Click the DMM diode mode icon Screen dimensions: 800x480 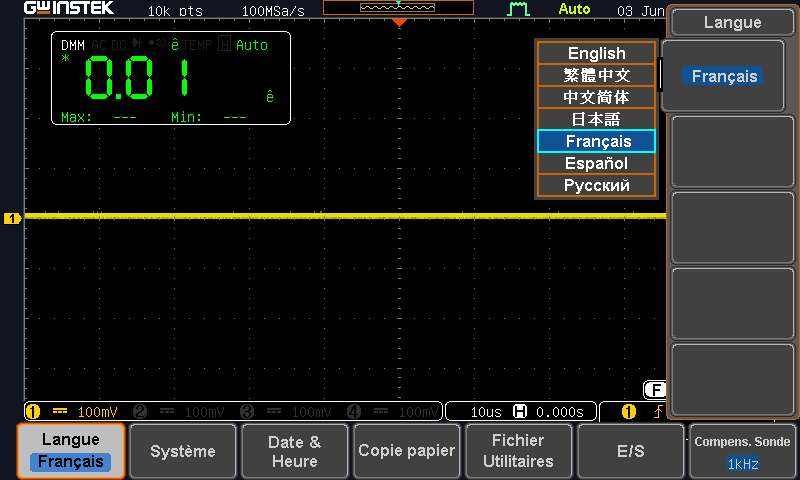[137, 43]
